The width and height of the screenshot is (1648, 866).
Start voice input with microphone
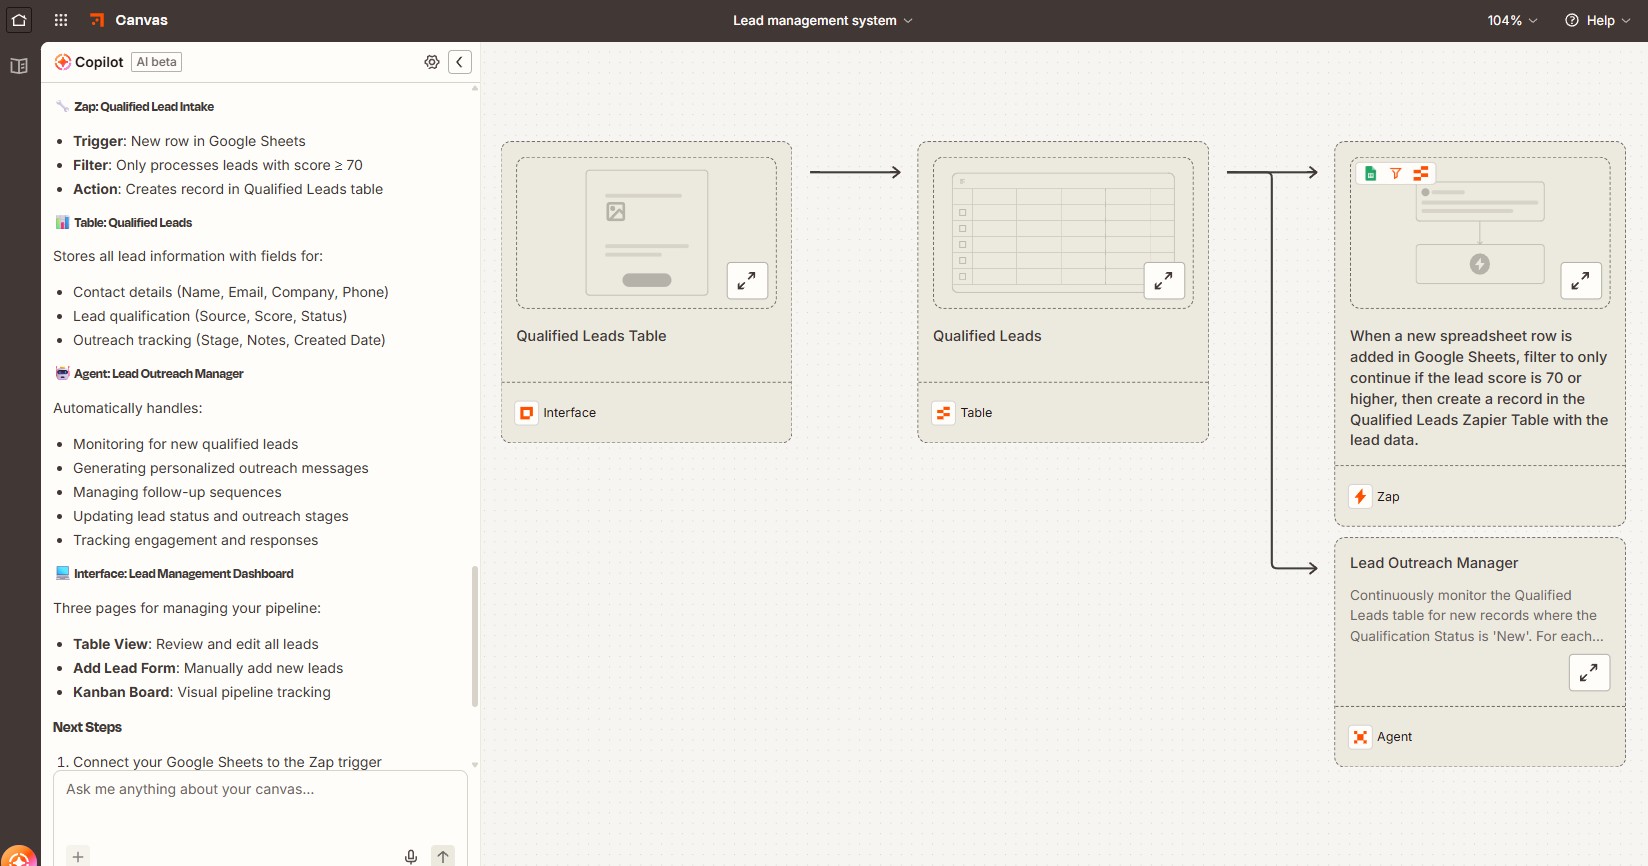[410, 856]
